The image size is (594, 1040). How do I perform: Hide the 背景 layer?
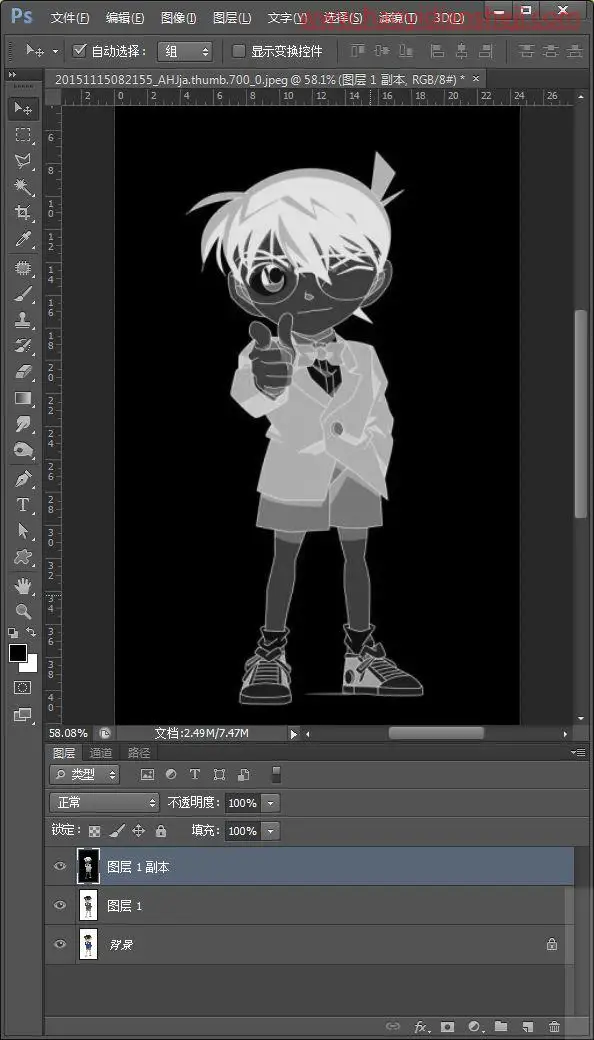[60, 944]
